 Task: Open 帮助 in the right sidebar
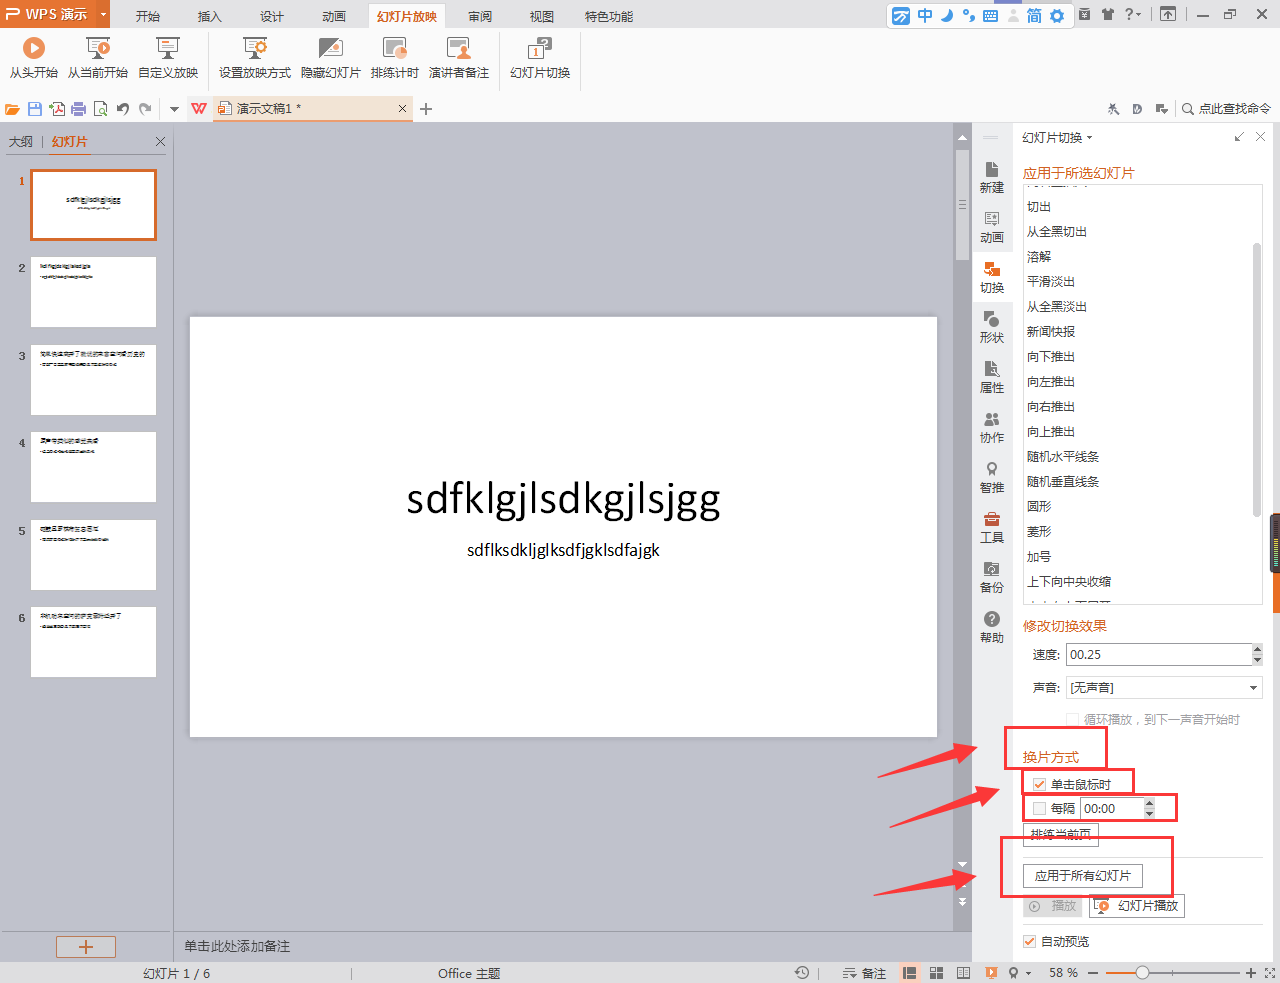pos(992,627)
